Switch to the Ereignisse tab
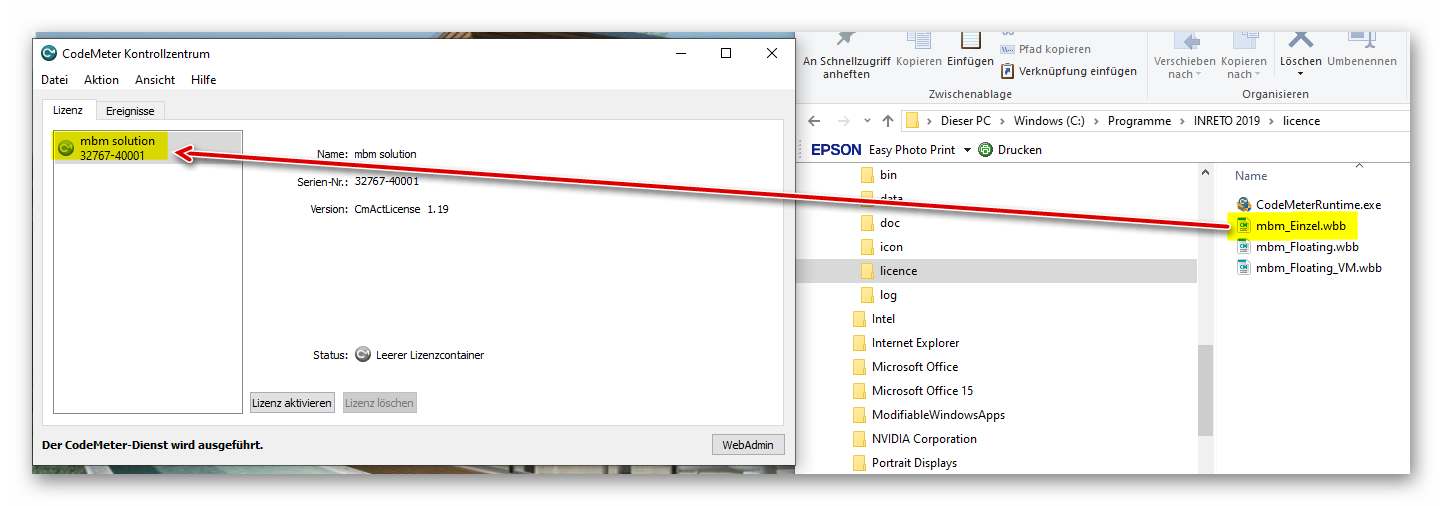The width and height of the screenshot is (1442, 506). click(130, 111)
